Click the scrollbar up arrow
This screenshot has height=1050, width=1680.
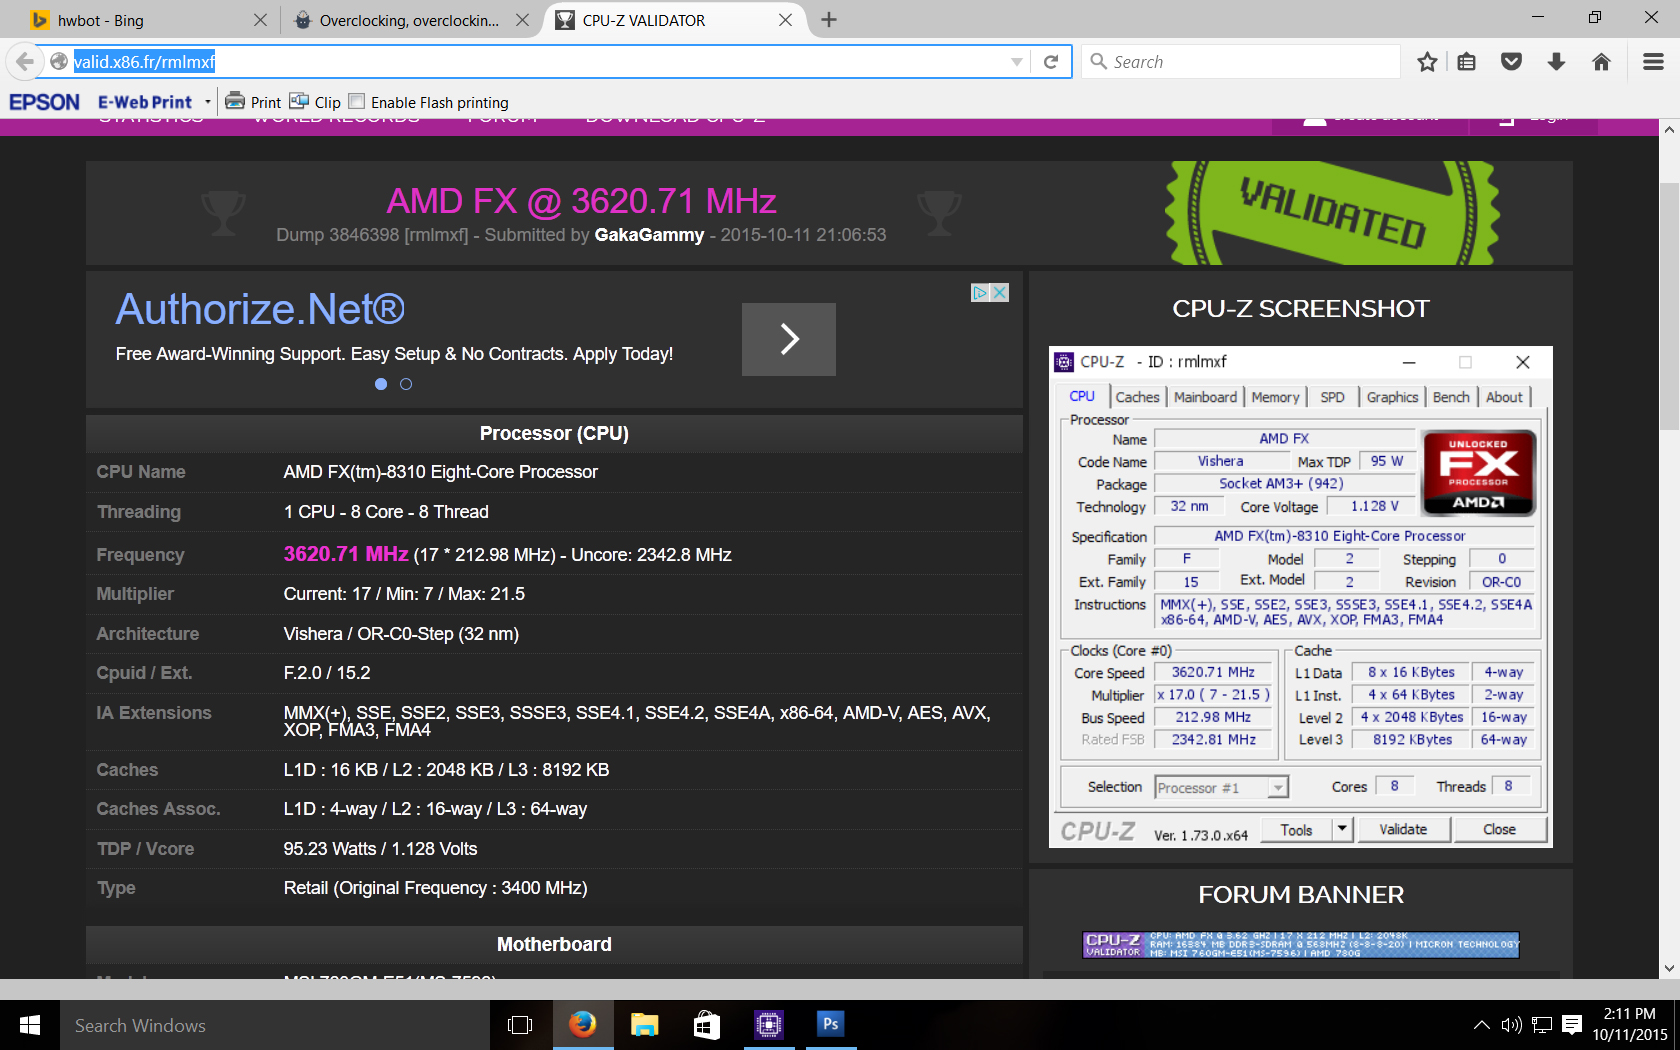pos(1669,129)
